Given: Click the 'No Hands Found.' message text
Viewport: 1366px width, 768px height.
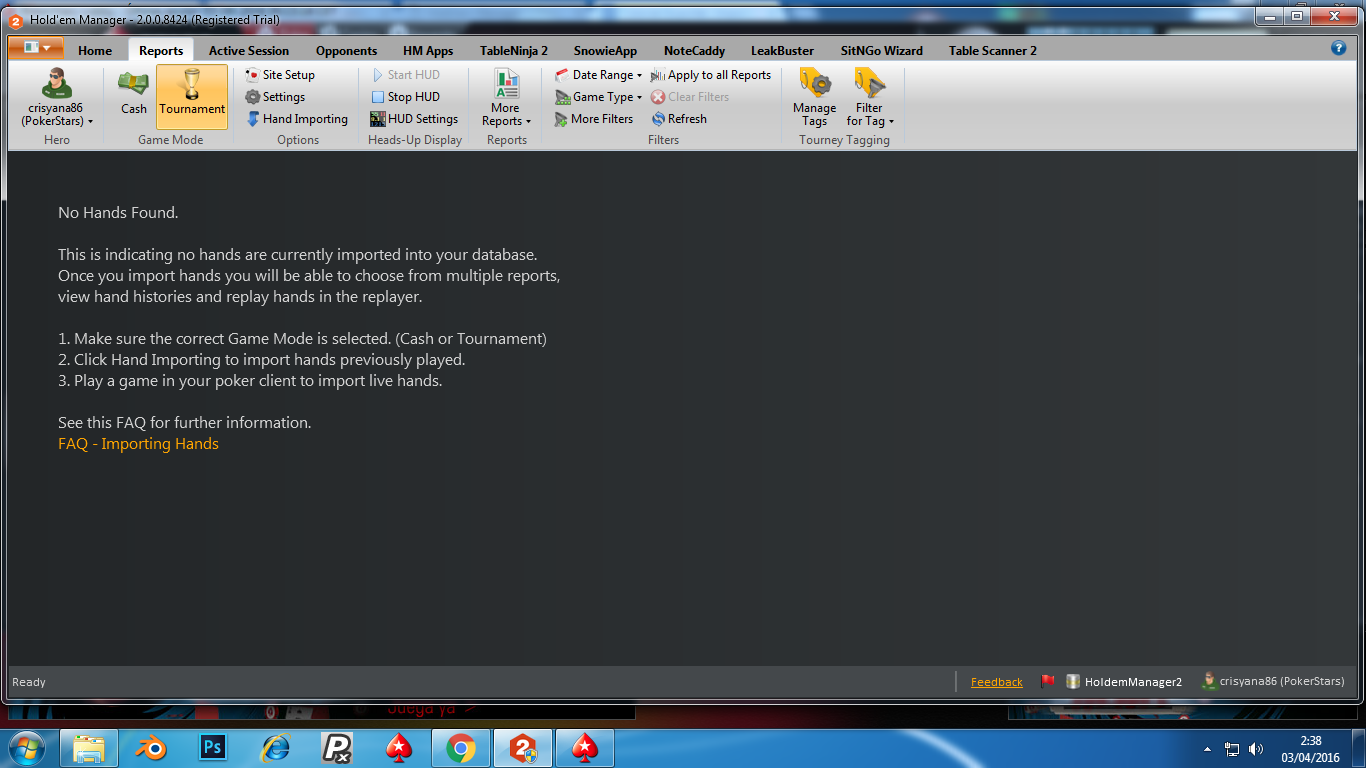Looking at the screenshot, I should (118, 213).
